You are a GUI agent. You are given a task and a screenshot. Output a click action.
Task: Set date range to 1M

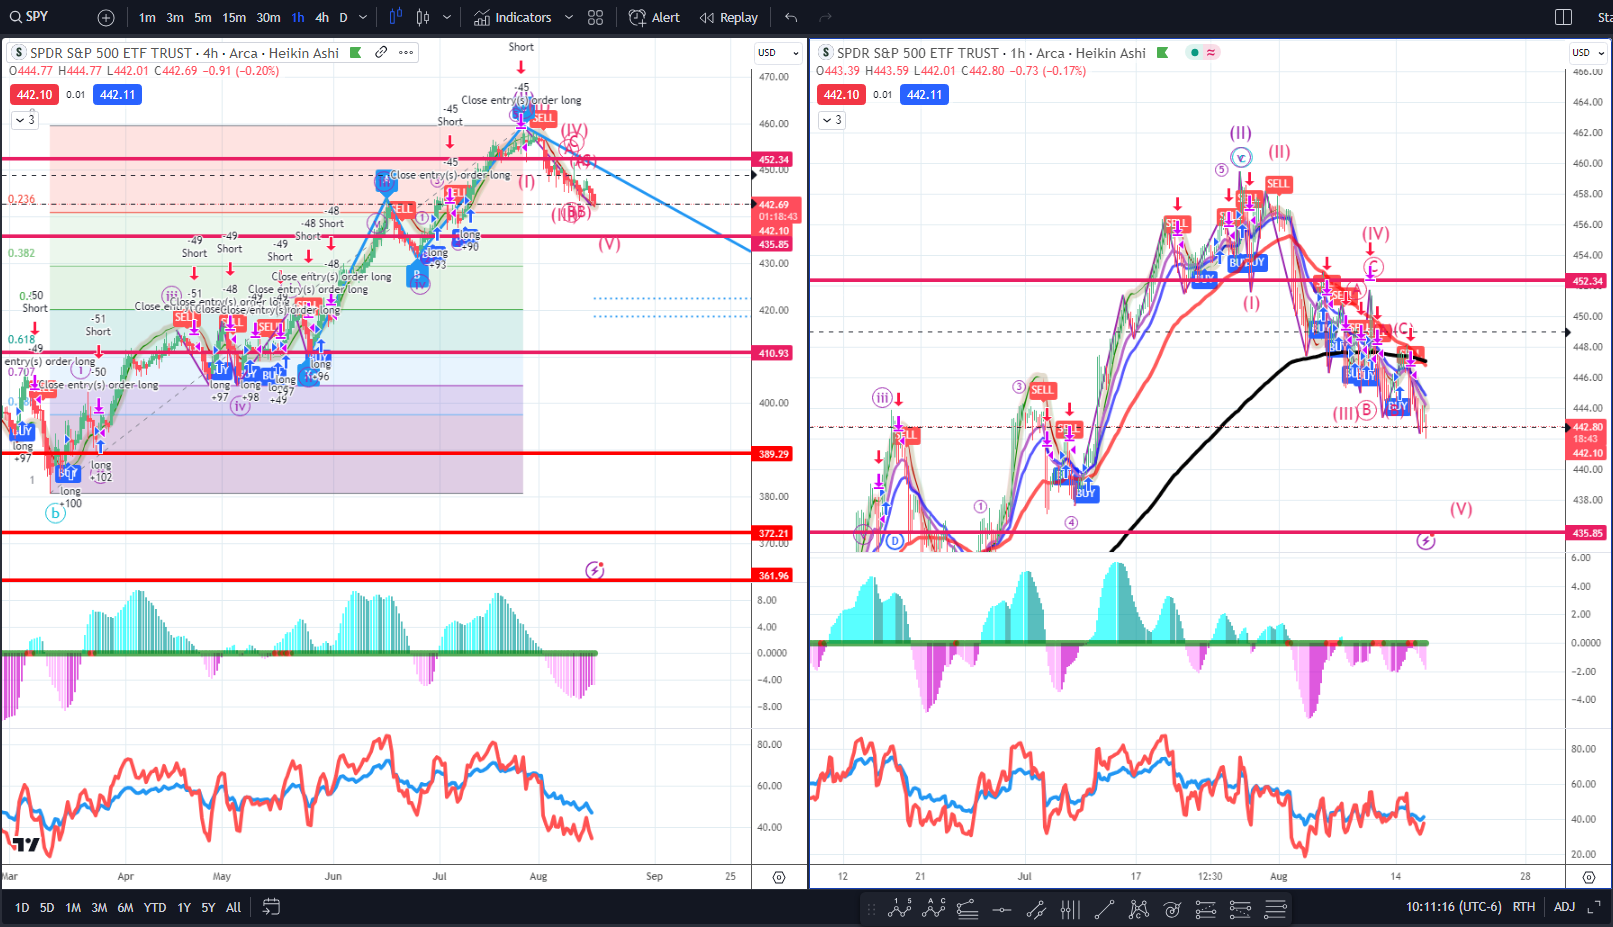(73, 908)
